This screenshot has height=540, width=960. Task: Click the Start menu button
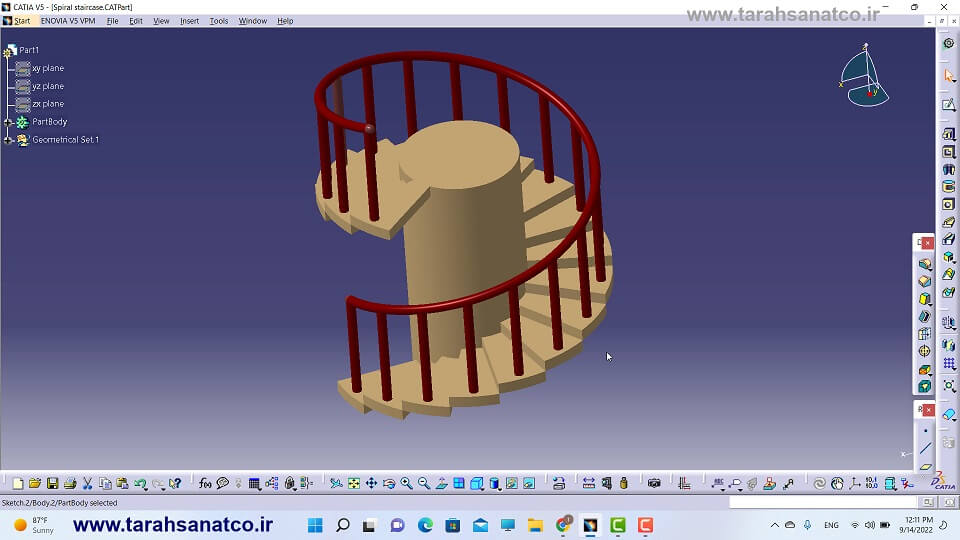click(x=21, y=21)
